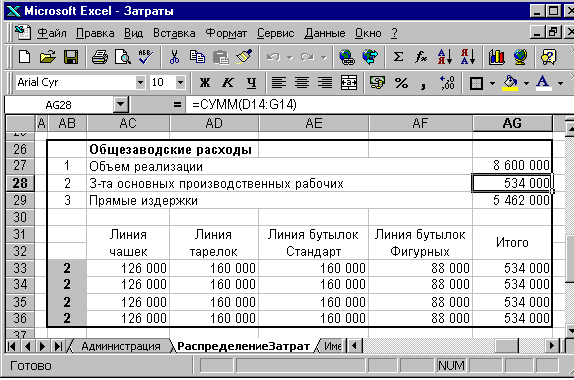The height and width of the screenshot is (380, 574).
Task: Run the spelling check ABC icon
Action: point(145,57)
